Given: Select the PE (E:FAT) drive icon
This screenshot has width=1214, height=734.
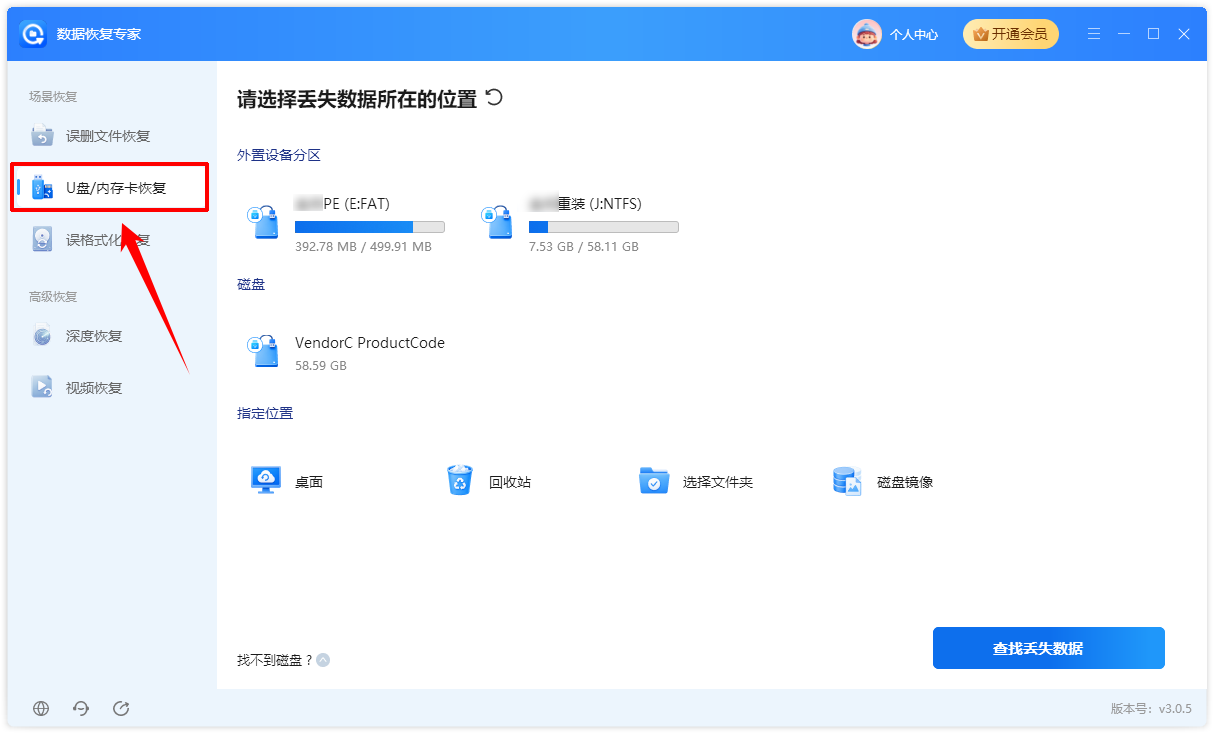Looking at the screenshot, I should click(x=263, y=222).
